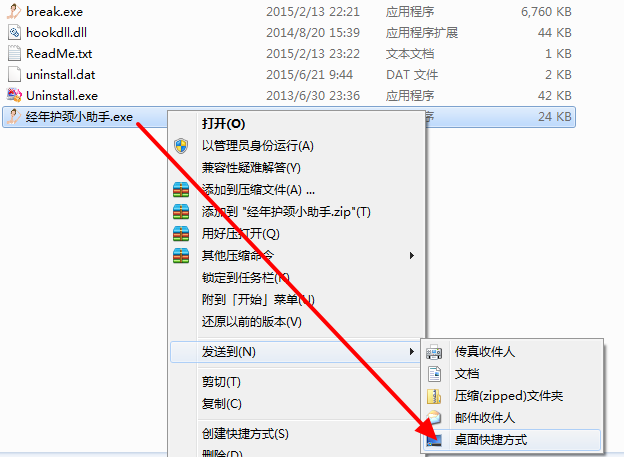Click the ReadMe.txt document icon
The height and width of the screenshot is (457, 624).
click(14, 53)
